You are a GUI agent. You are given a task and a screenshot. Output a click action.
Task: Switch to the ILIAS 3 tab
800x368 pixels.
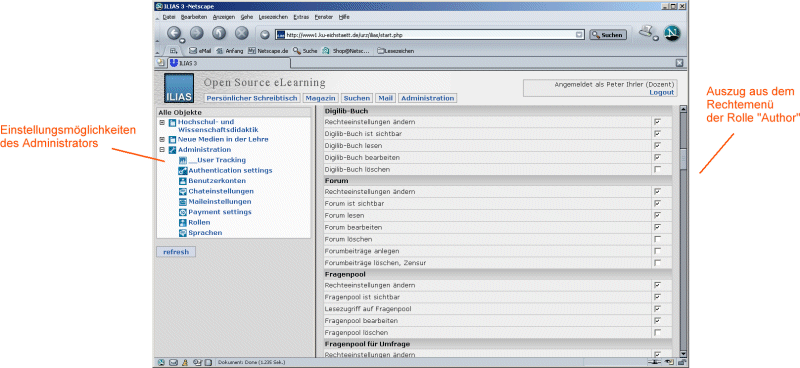[x=229, y=63]
